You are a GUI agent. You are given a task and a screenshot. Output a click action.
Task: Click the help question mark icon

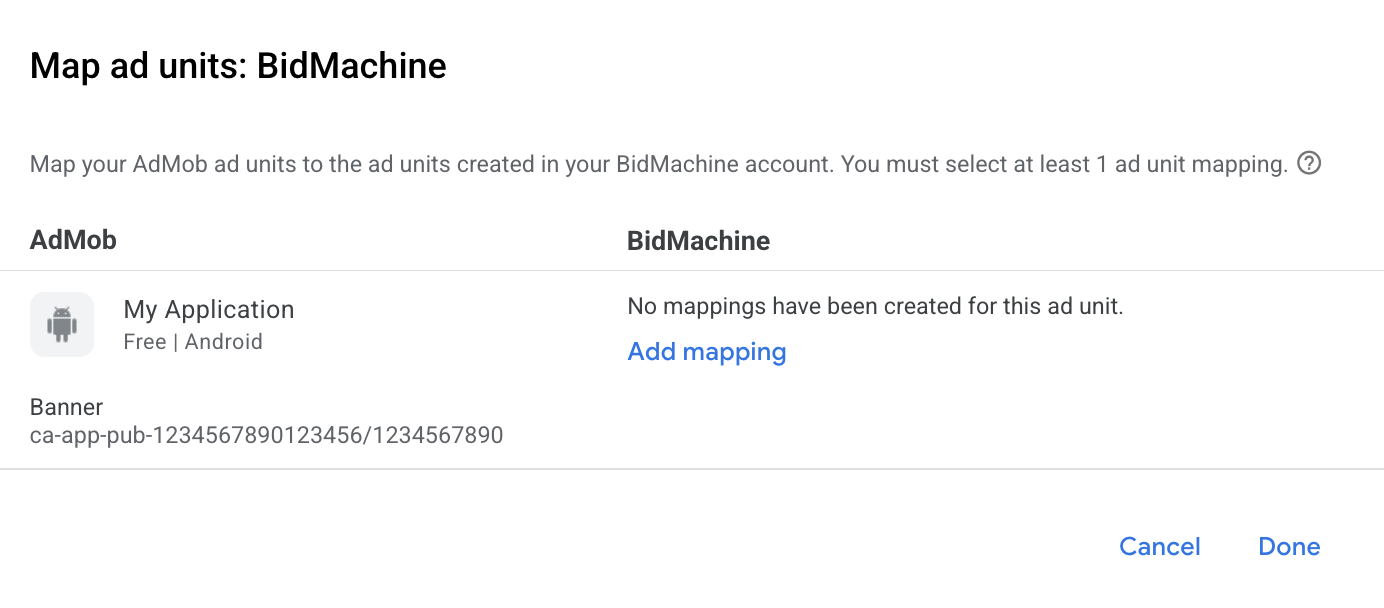pyautogui.click(x=1308, y=163)
